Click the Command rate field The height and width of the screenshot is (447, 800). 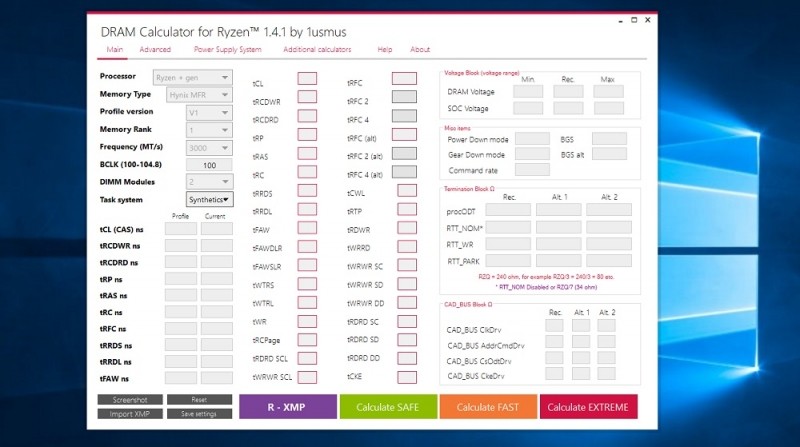[x=532, y=169]
